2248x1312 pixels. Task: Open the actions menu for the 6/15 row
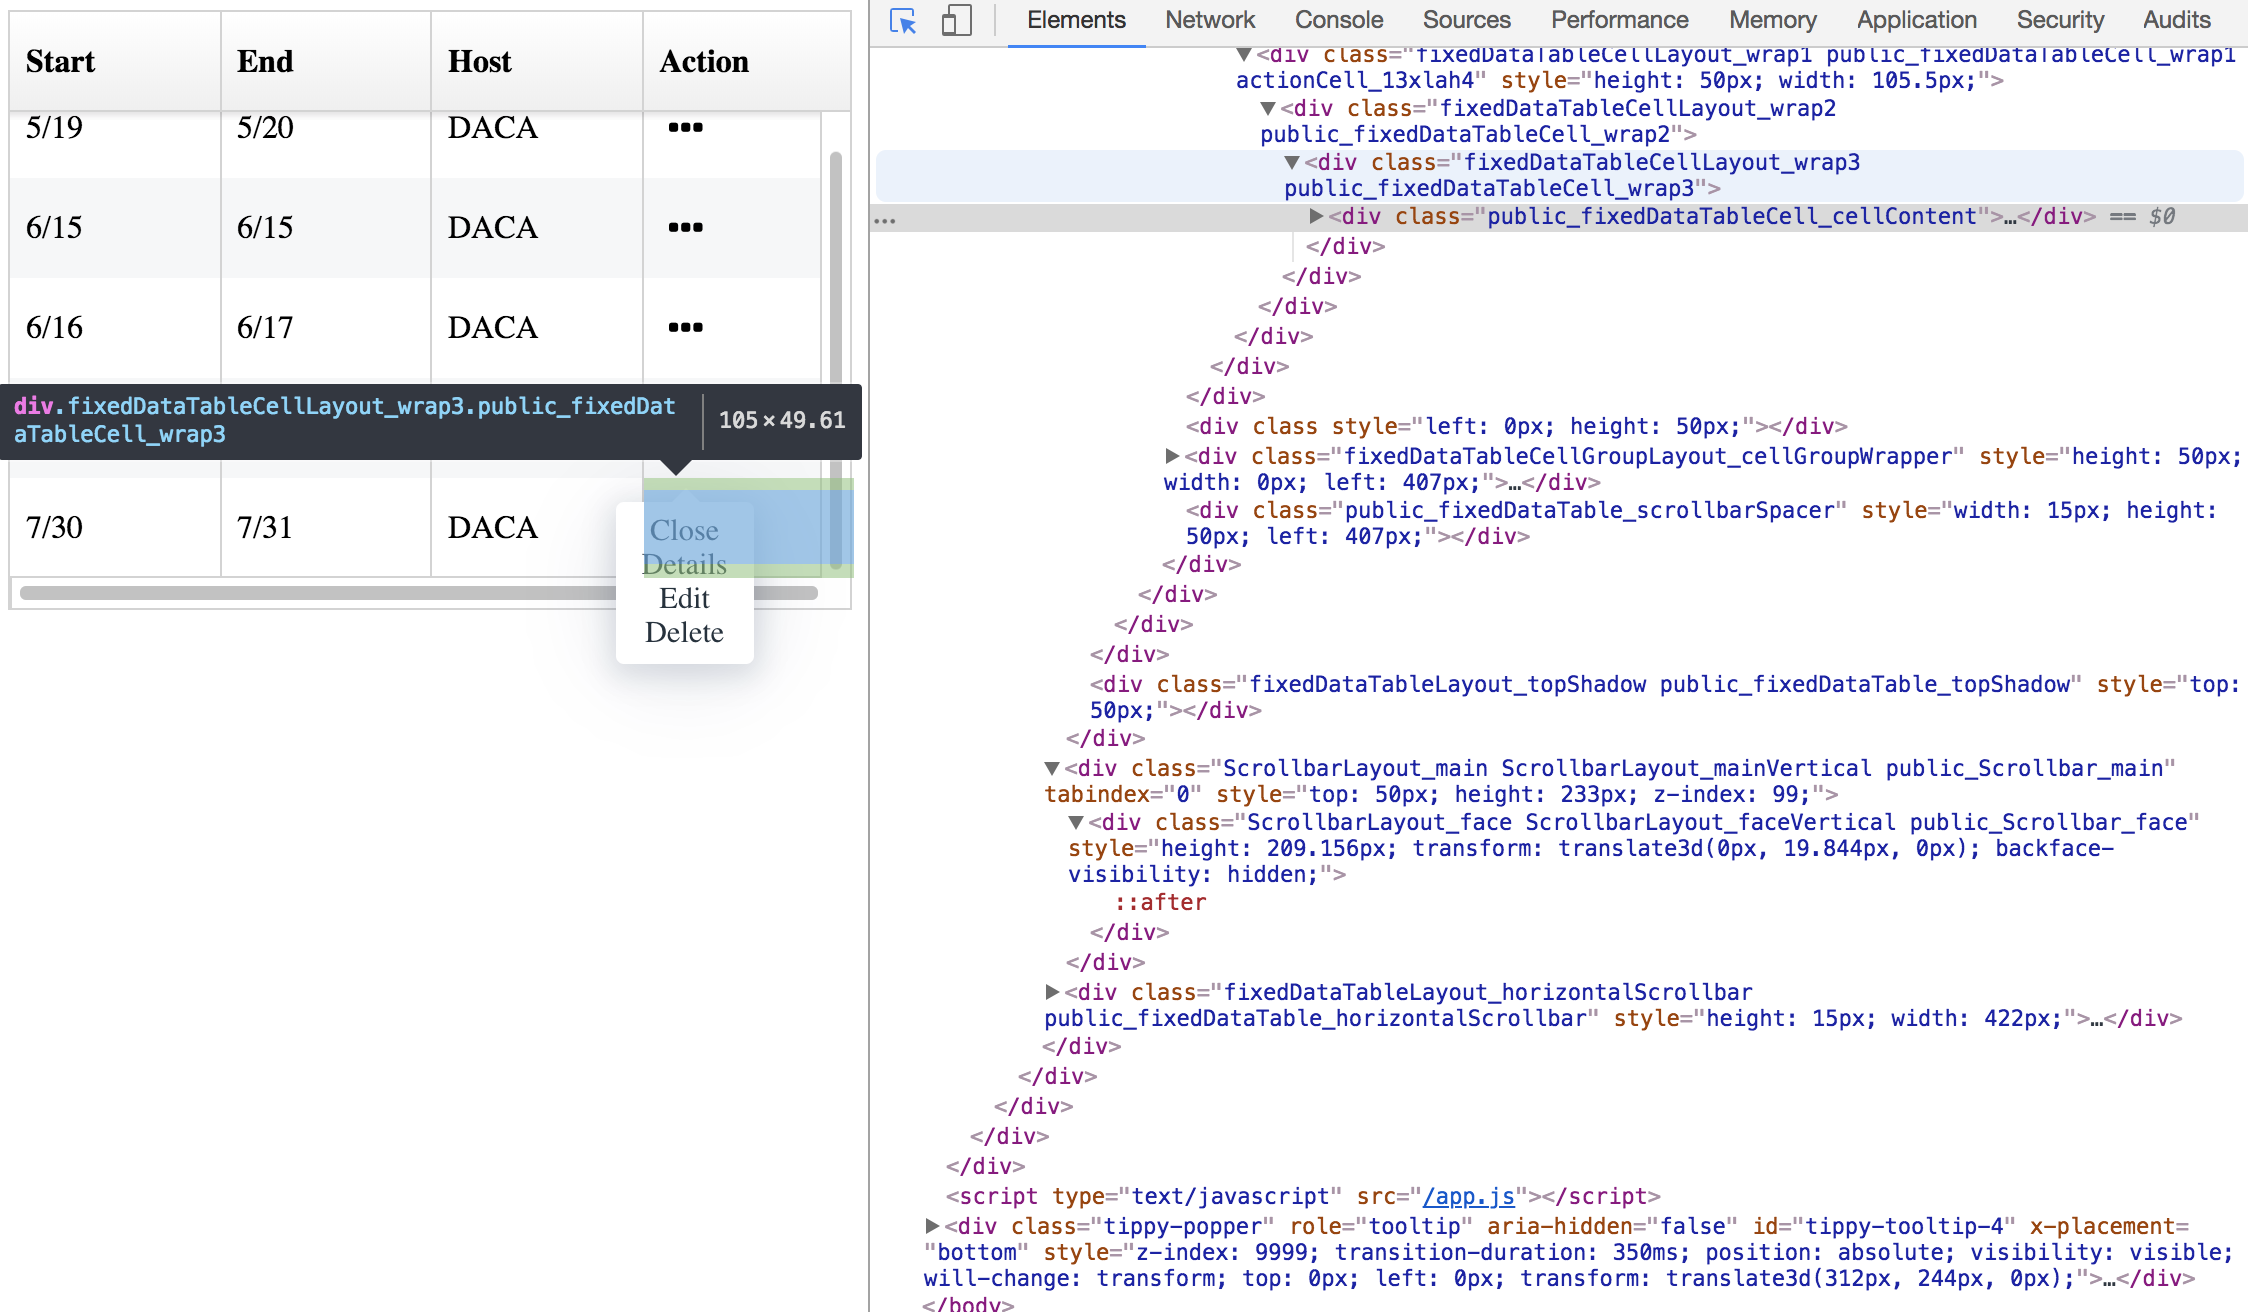pyautogui.click(x=685, y=227)
